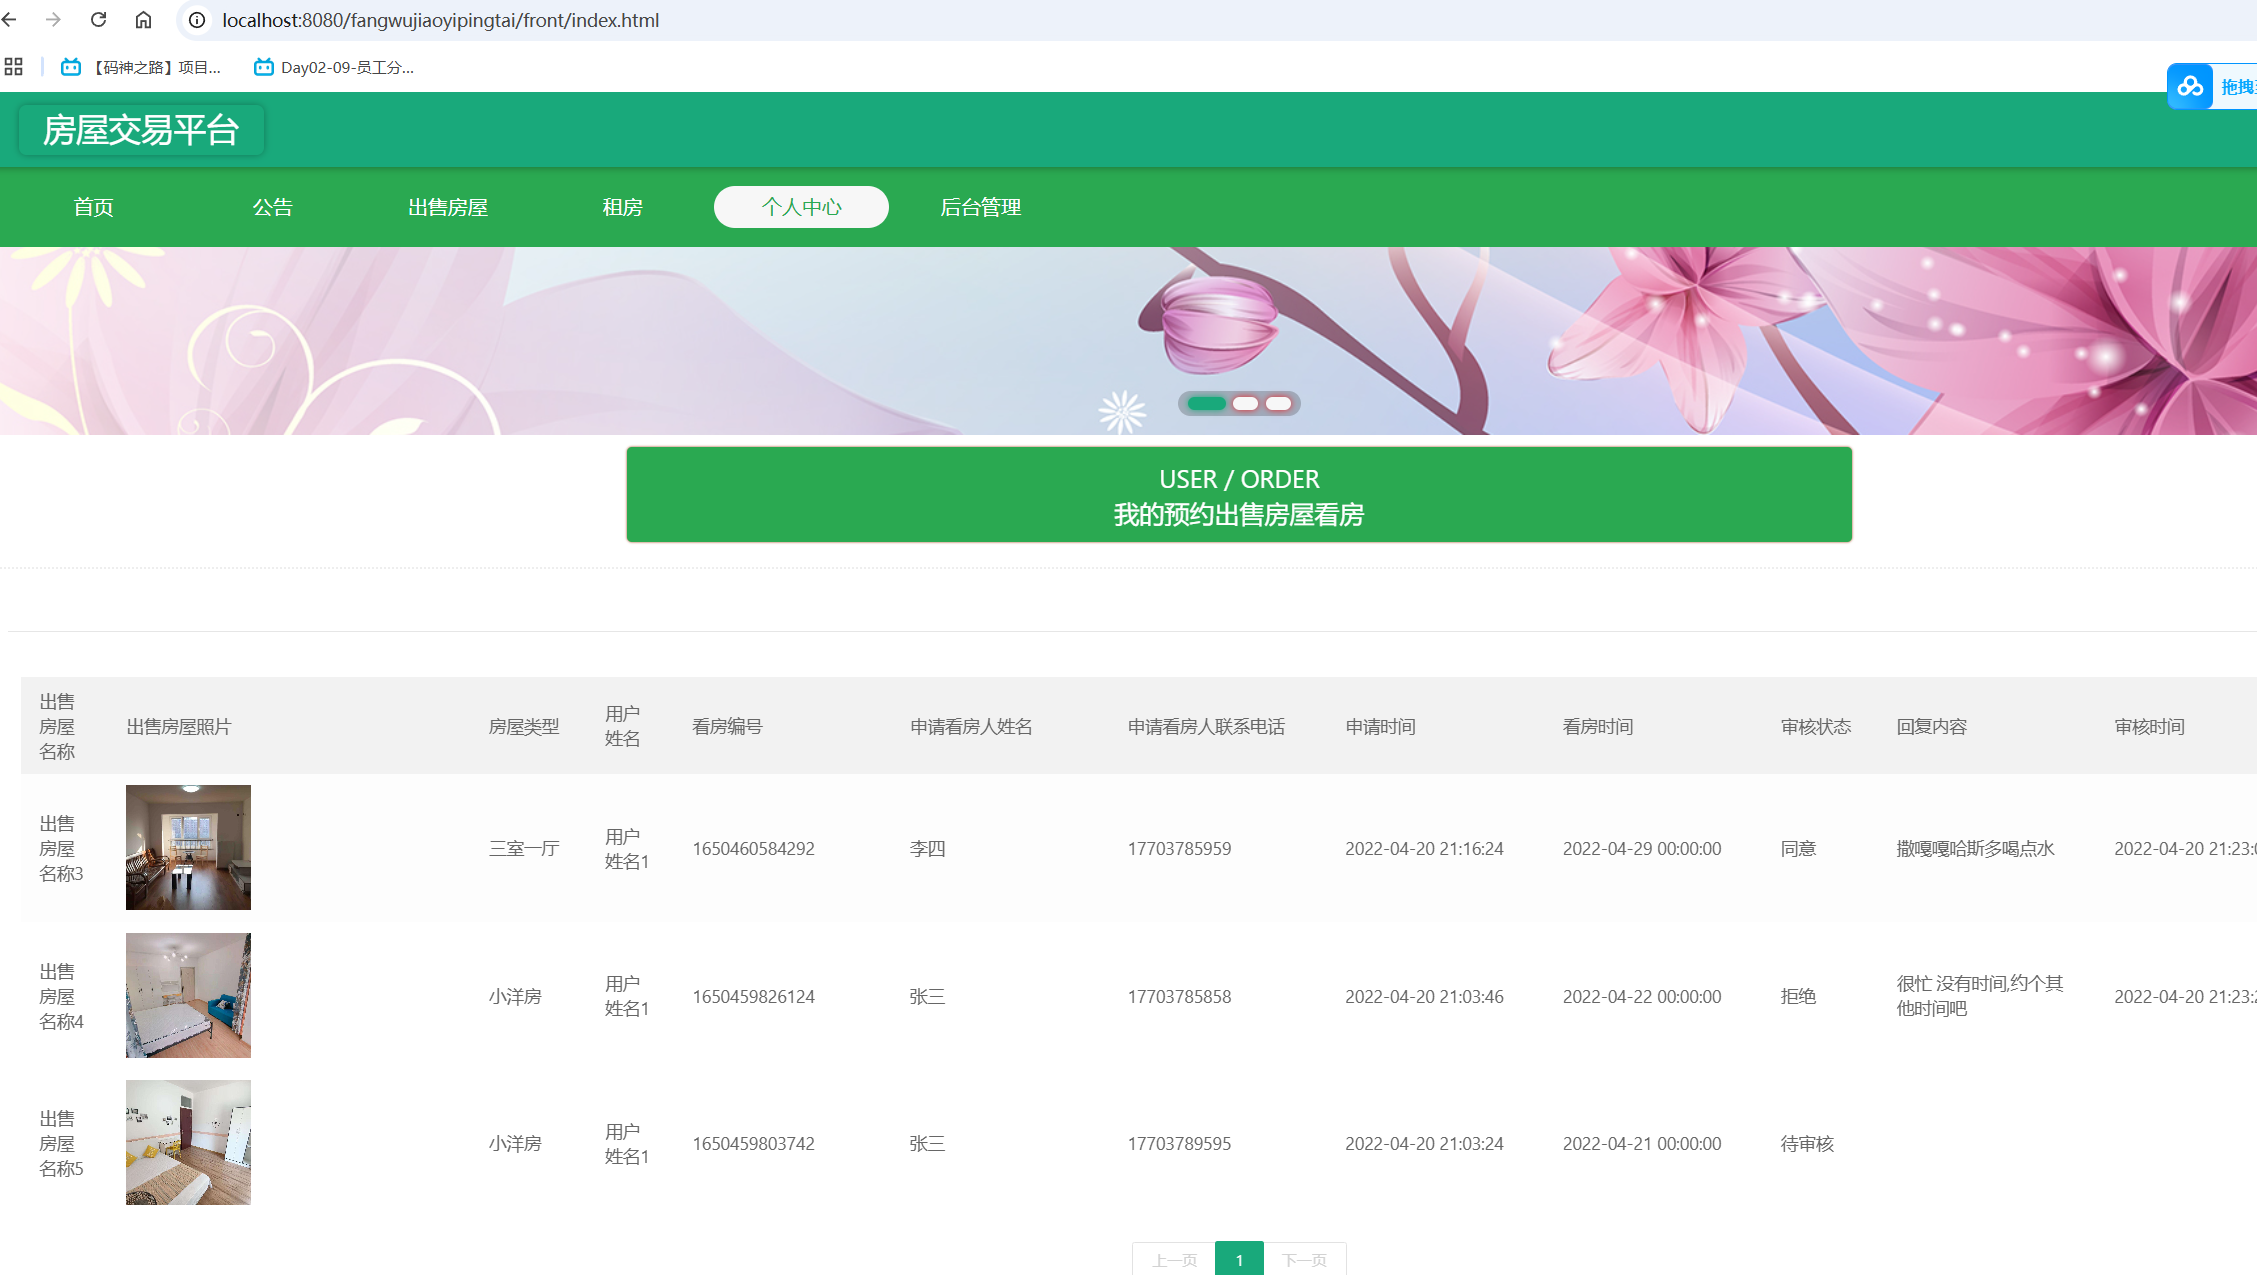This screenshot has height=1275, width=2257.
Task: Click the applicant name 李四
Action: pos(927,848)
